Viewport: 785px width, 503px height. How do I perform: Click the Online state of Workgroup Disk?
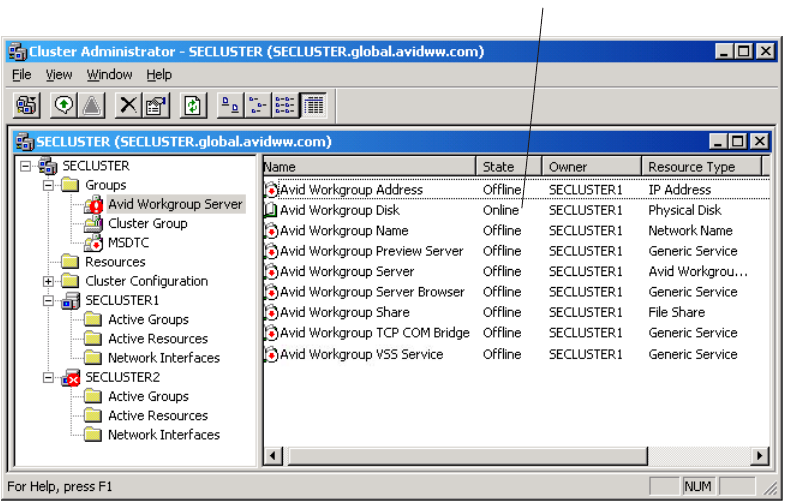click(501, 210)
